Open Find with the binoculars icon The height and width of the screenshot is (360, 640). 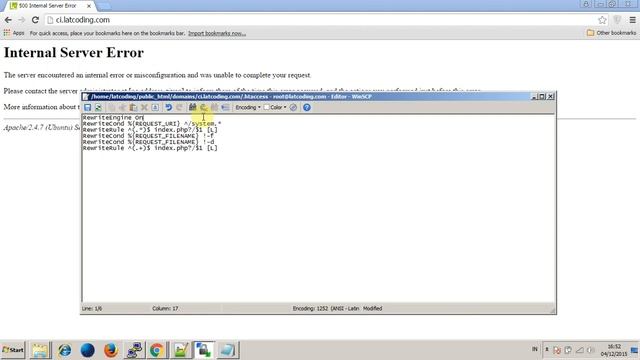192,107
